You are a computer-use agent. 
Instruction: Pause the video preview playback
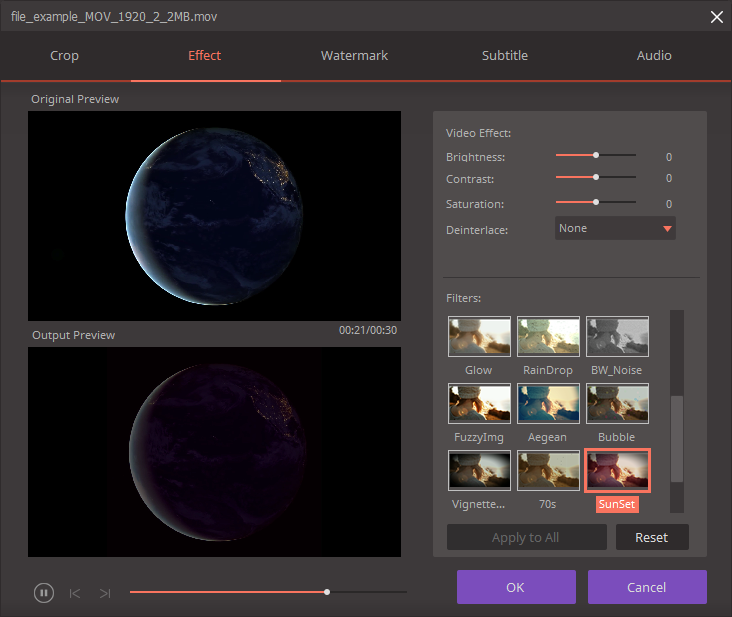44,593
